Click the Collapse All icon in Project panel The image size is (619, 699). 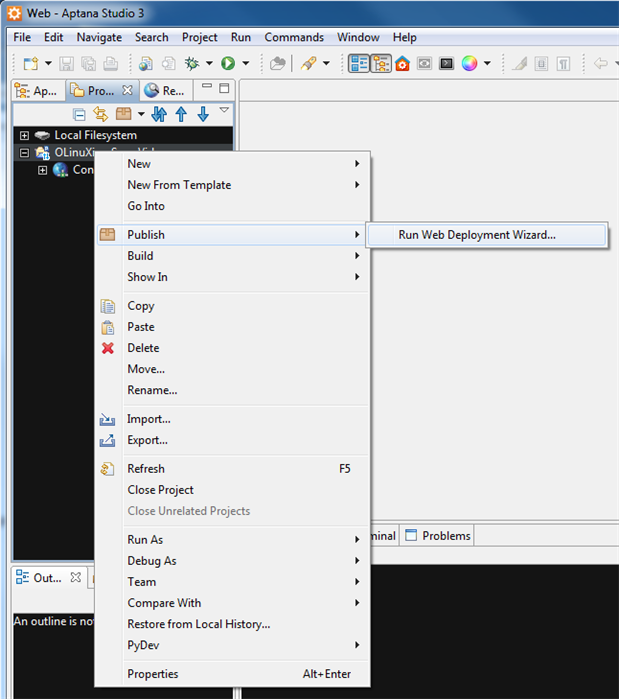(x=80, y=114)
